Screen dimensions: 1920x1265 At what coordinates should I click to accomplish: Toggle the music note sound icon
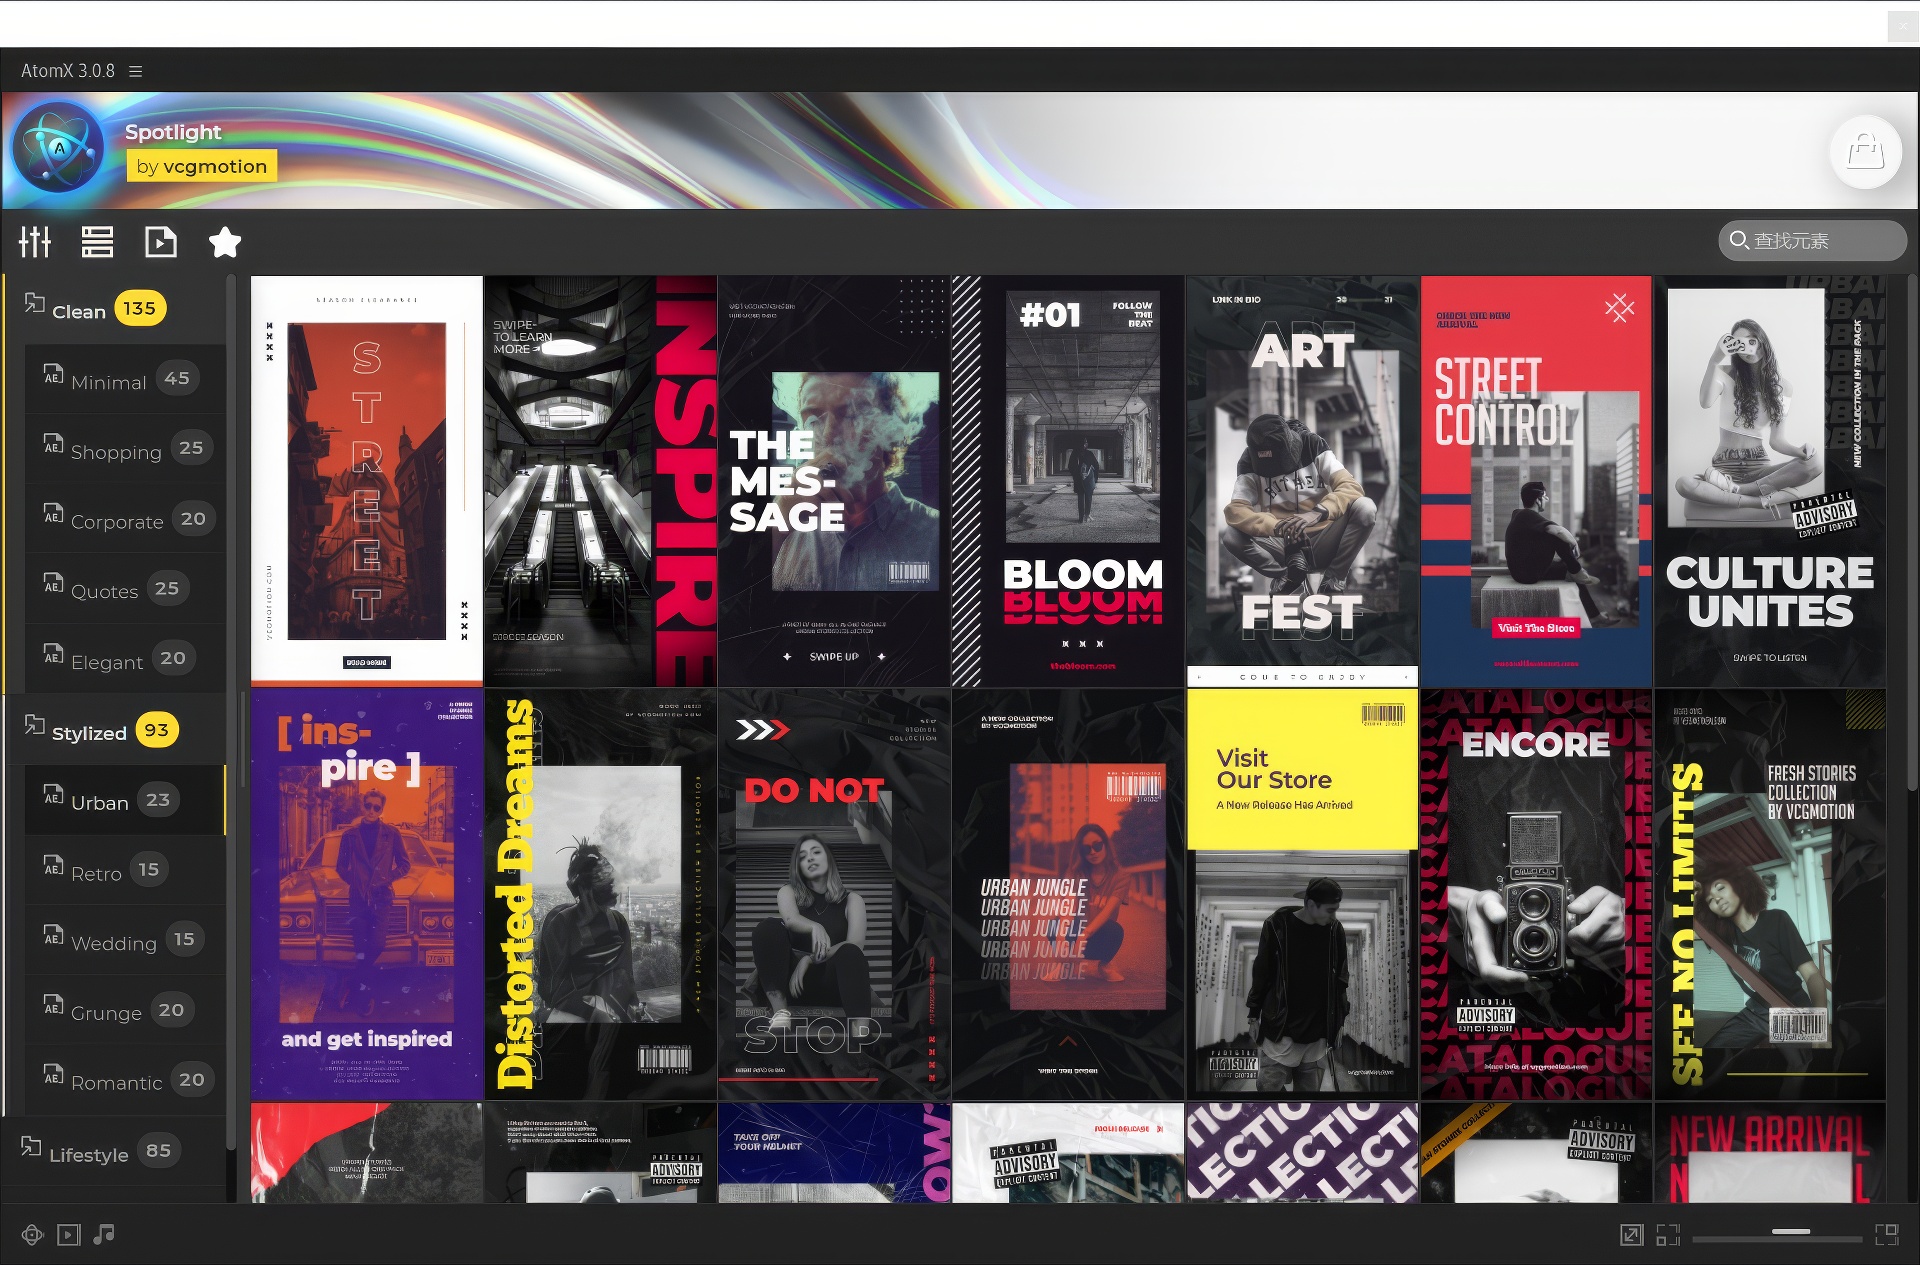click(x=104, y=1235)
